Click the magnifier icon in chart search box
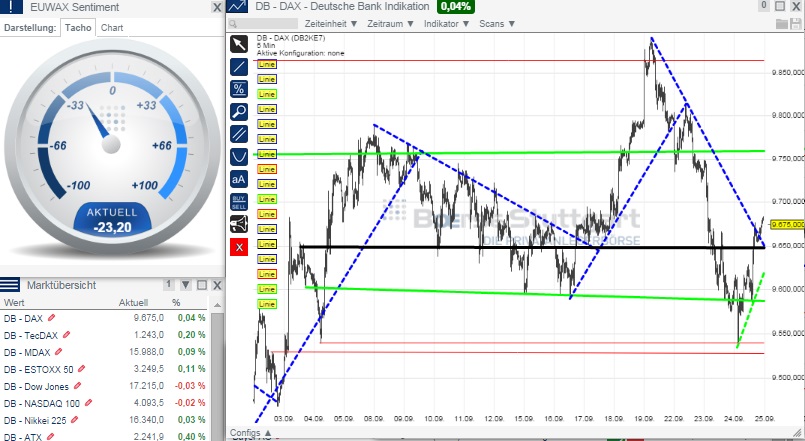 coord(233,24)
